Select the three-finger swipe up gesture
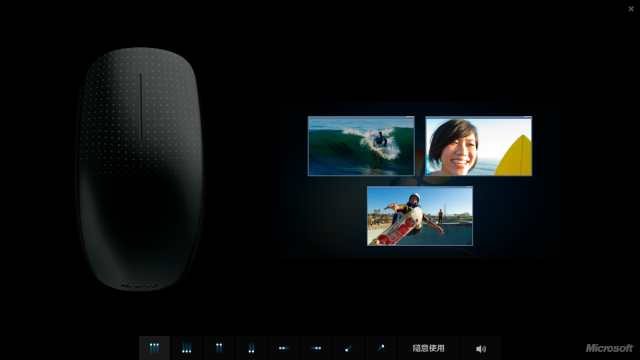 pyautogui.click(x=154, y=348)
